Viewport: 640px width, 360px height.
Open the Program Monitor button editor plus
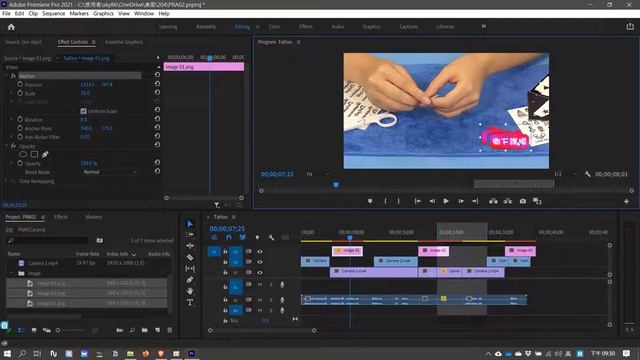point(626,201)
